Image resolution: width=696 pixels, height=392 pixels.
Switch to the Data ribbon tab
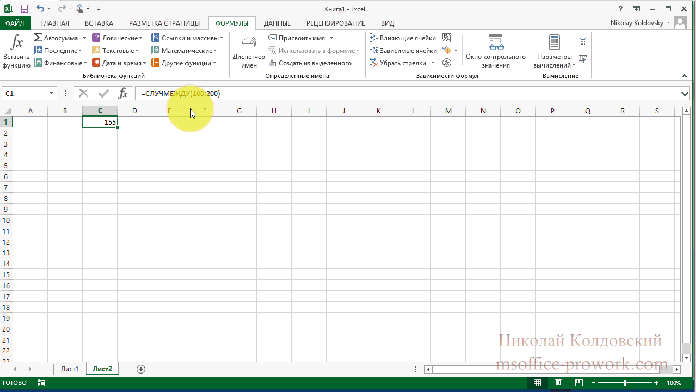[277, 23]
